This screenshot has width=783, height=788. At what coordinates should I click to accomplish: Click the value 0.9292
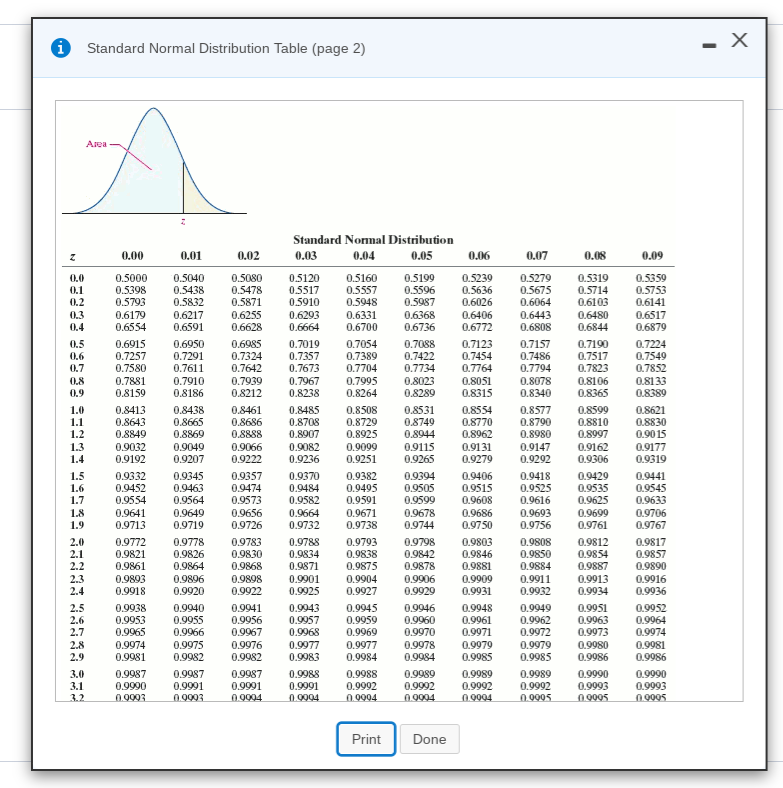tap(535, 459)
